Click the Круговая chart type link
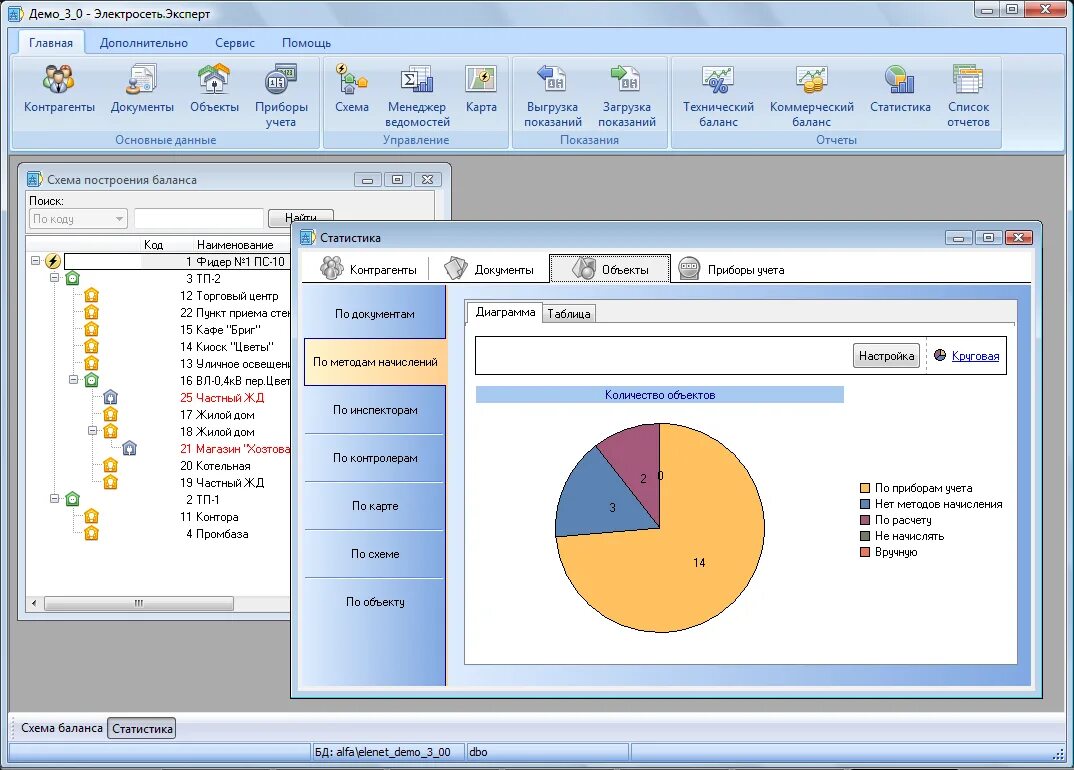This screenshot has height=770, width=1074. click(x=975, y=356)
